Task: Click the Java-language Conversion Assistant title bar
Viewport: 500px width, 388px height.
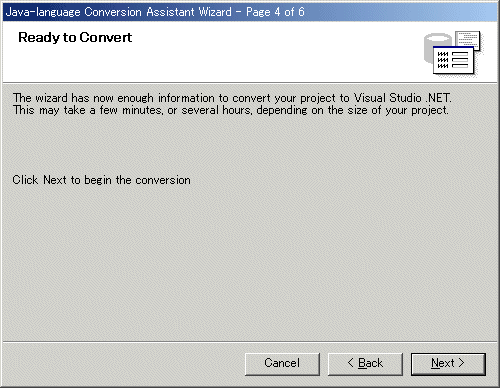Action: coord(250,12)
